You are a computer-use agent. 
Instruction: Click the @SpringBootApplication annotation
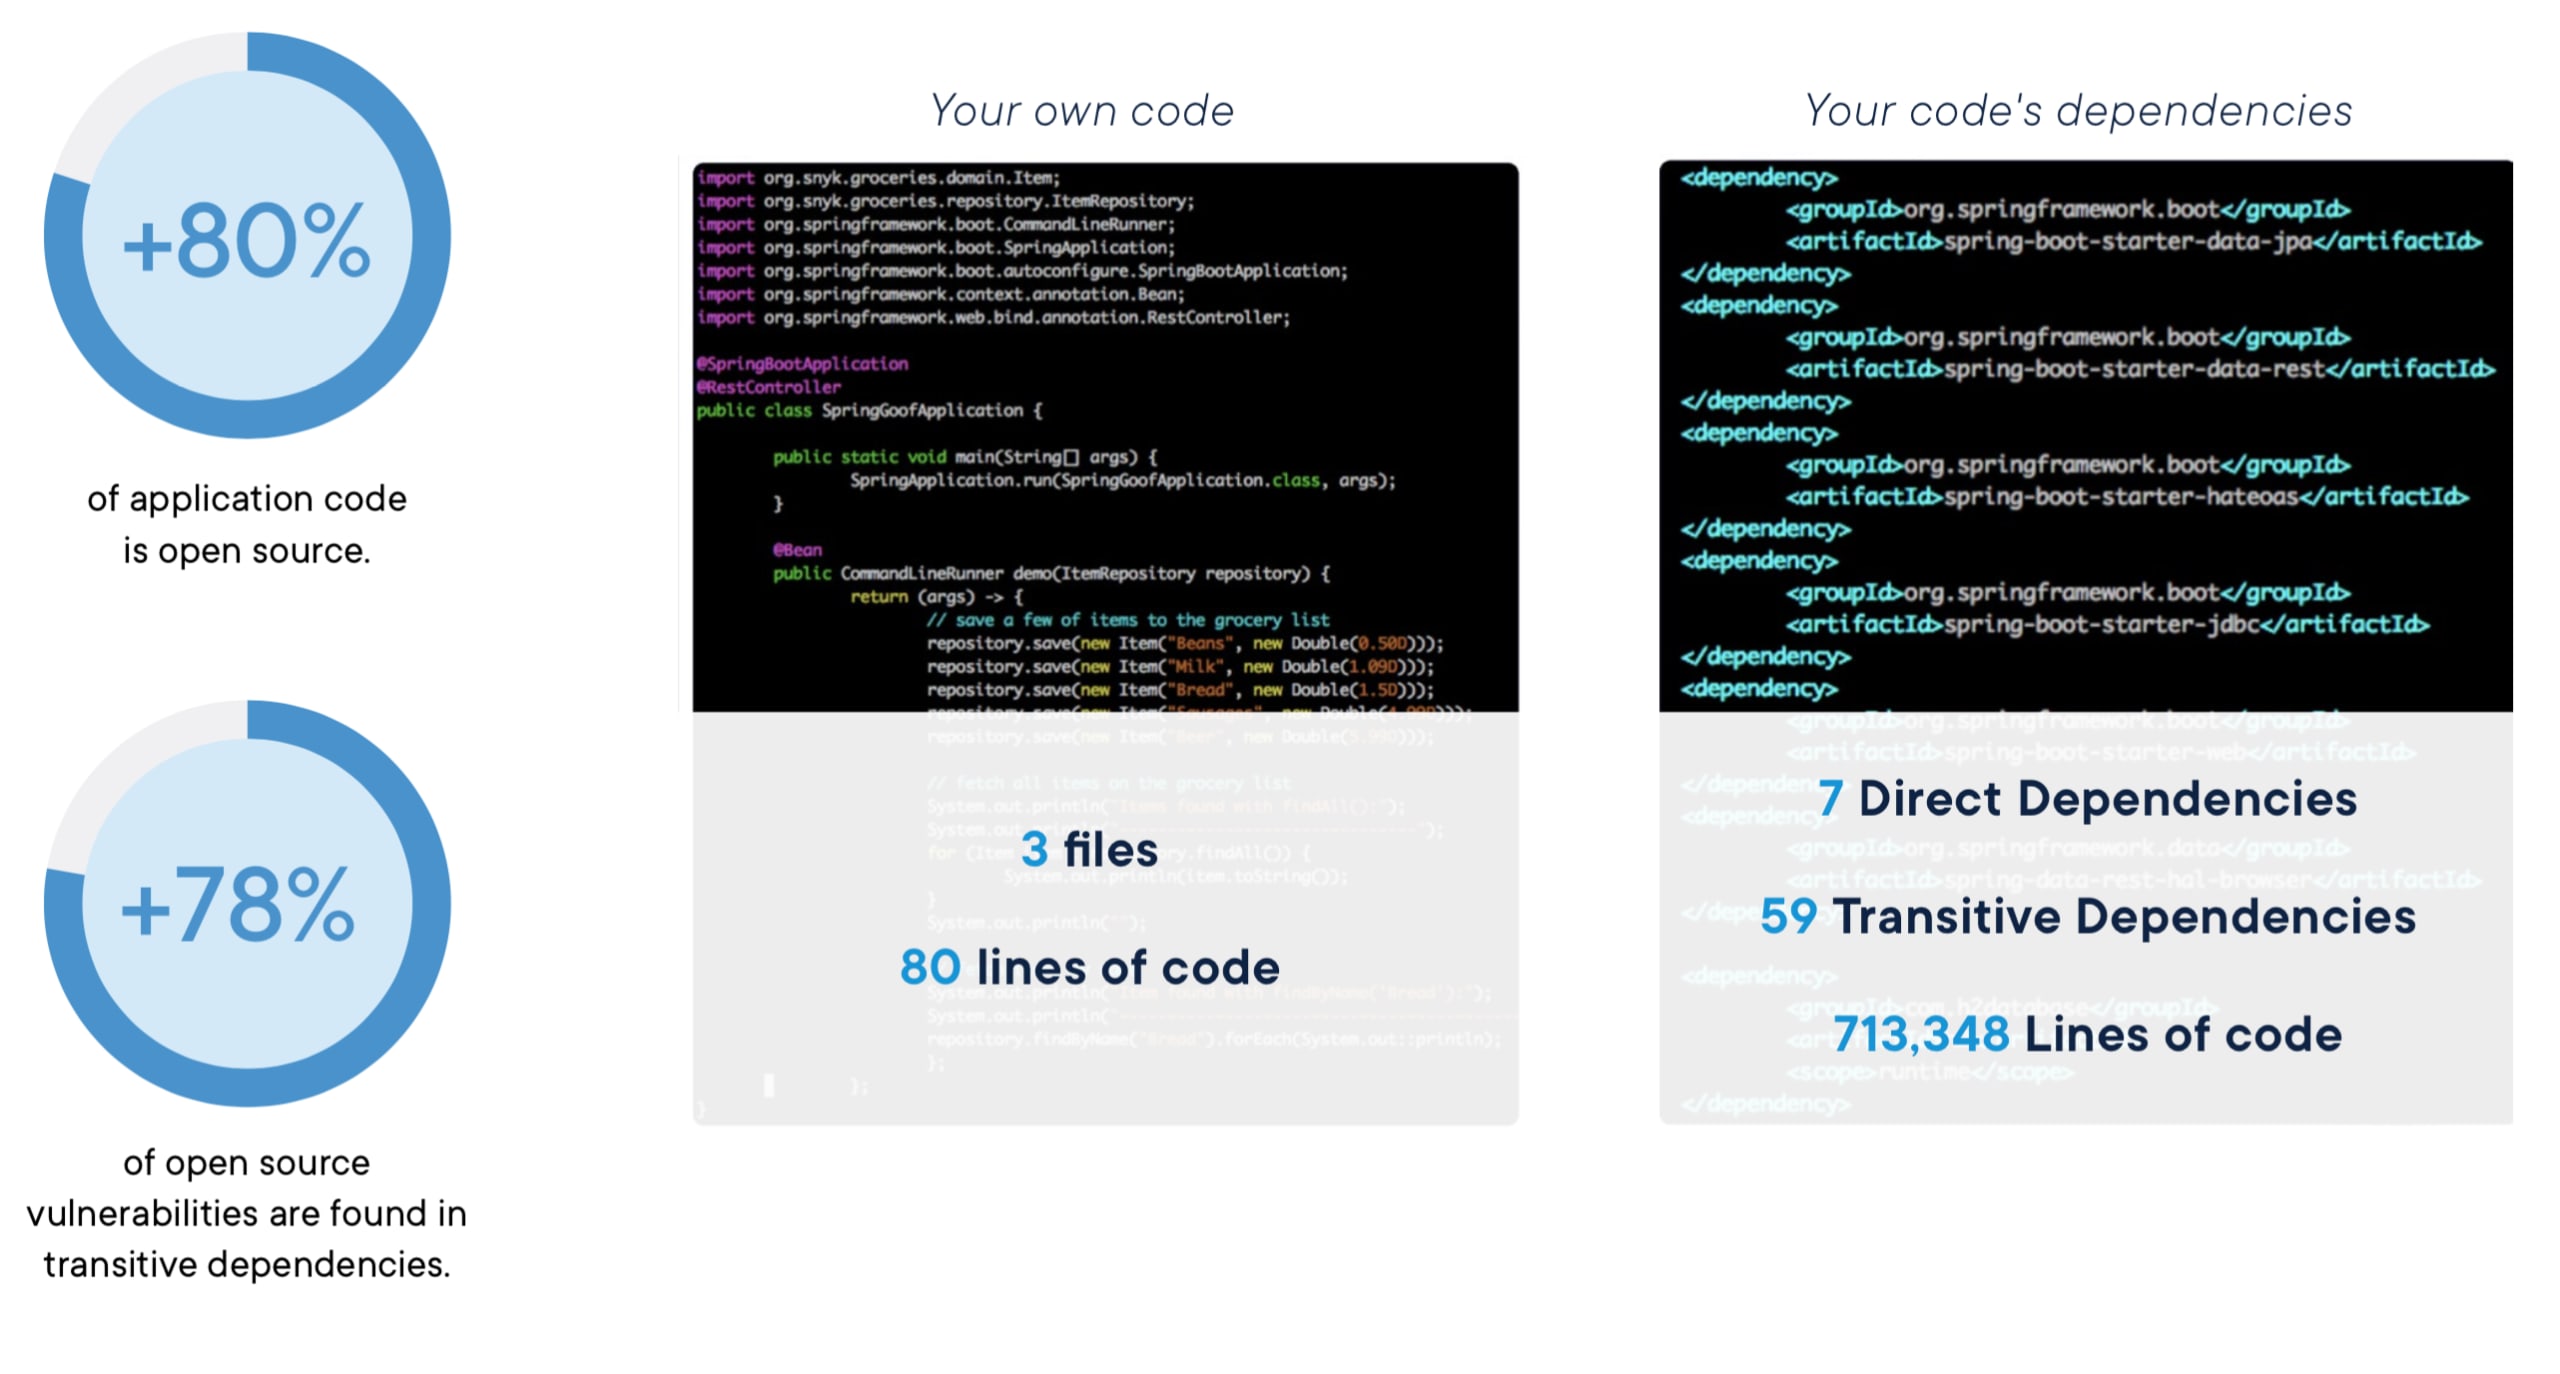pos(802,363)
